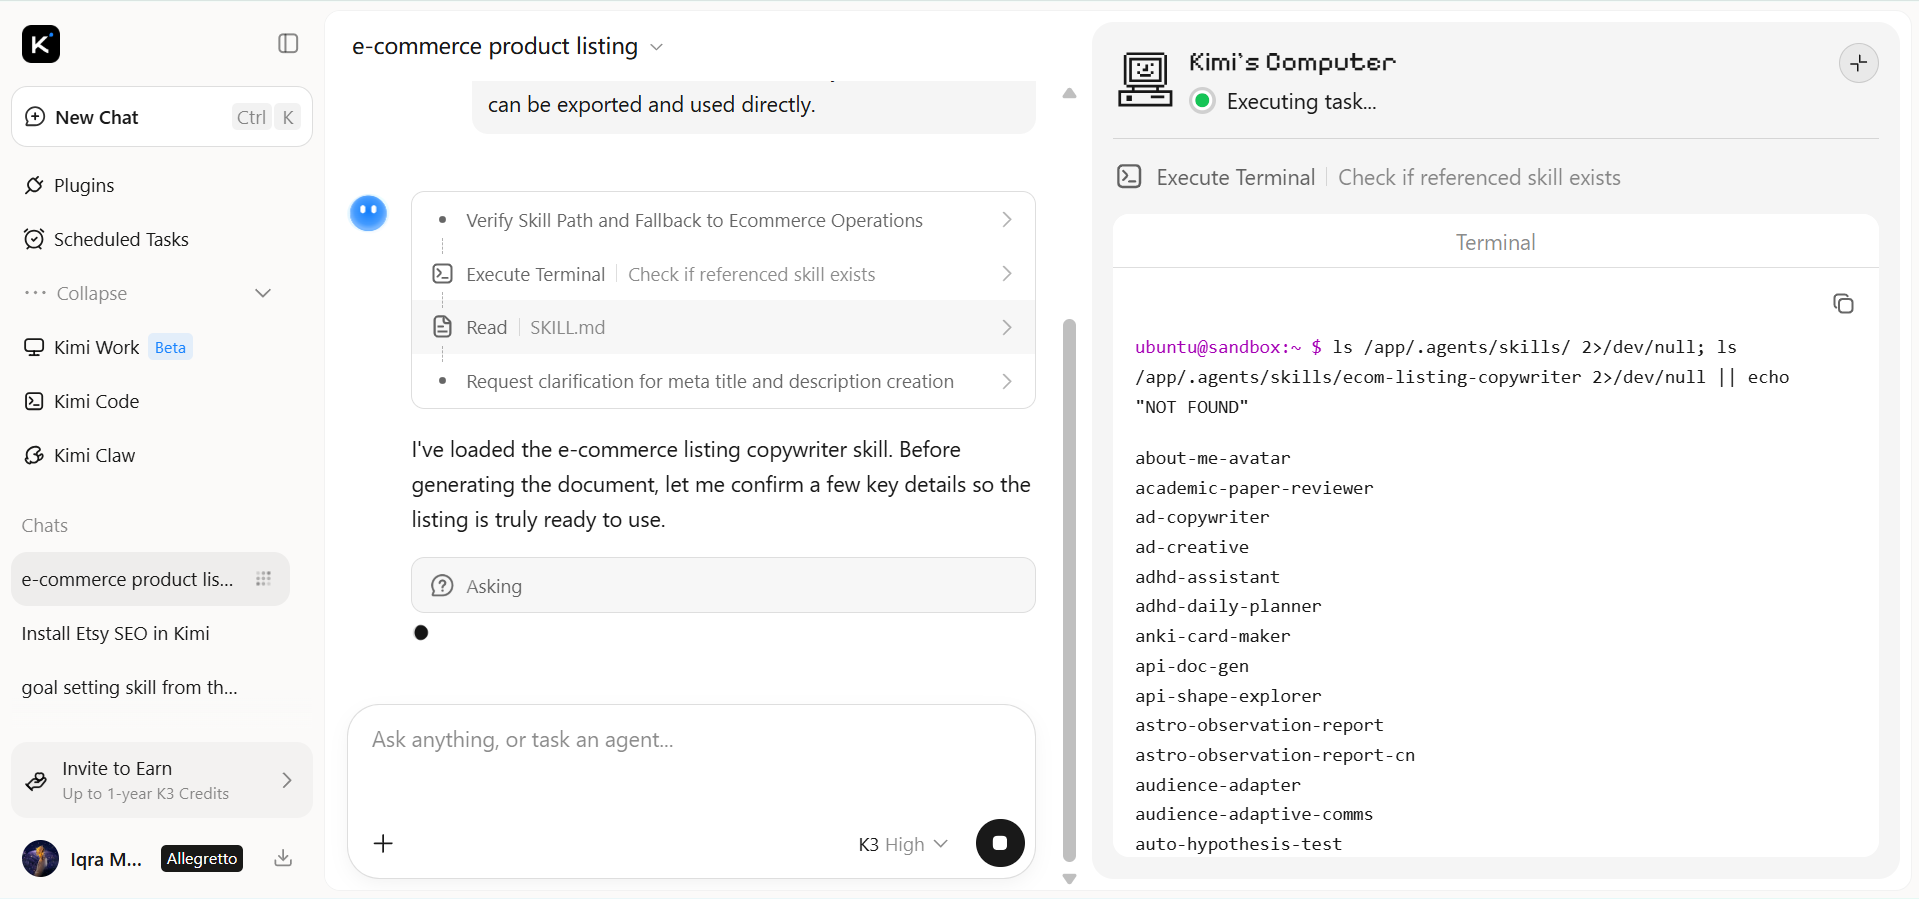Click the Asking status box
Image resolution: width=1919 pixels, height=899 pixels.
coord(723,585)
